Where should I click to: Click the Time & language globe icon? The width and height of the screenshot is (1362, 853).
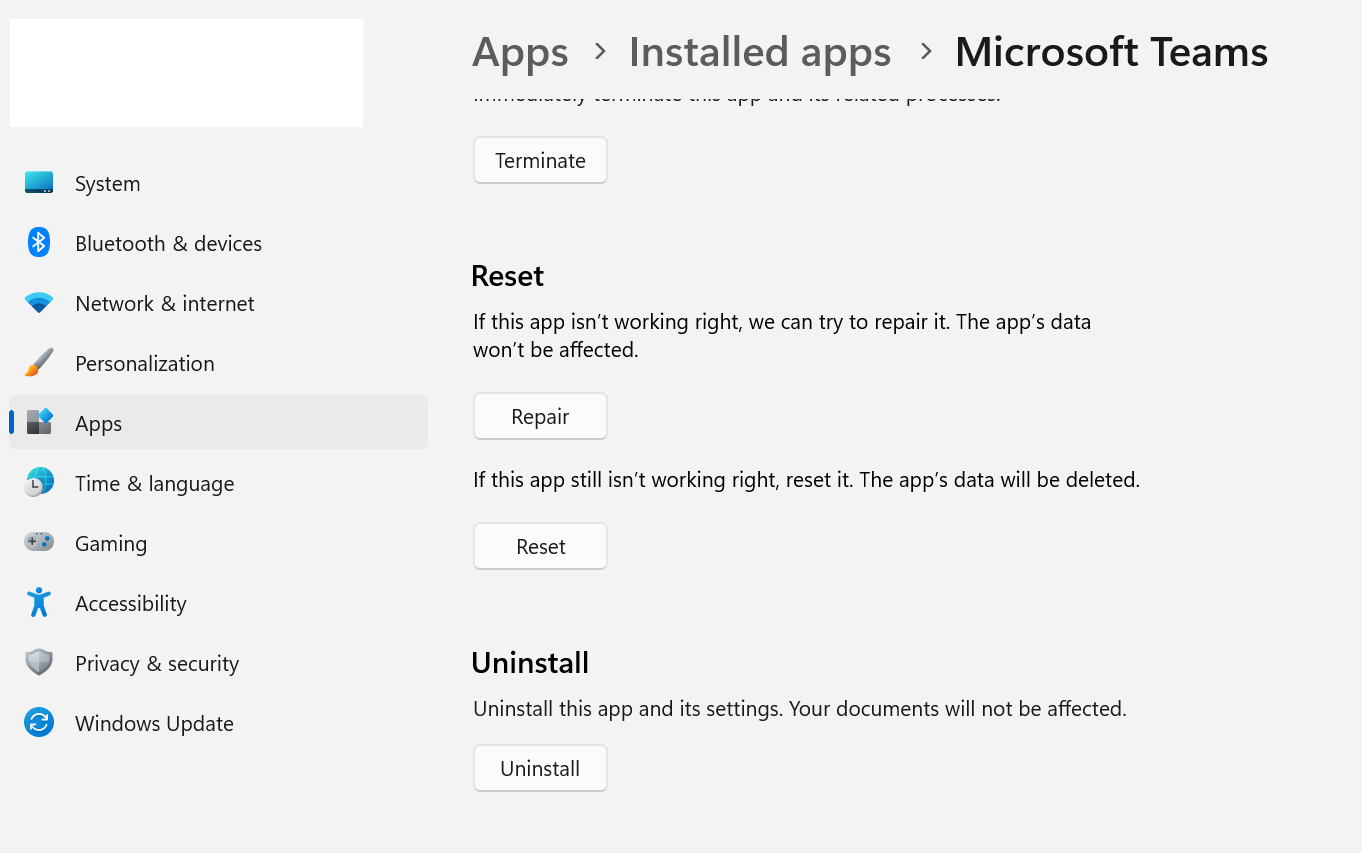(39, 483)
